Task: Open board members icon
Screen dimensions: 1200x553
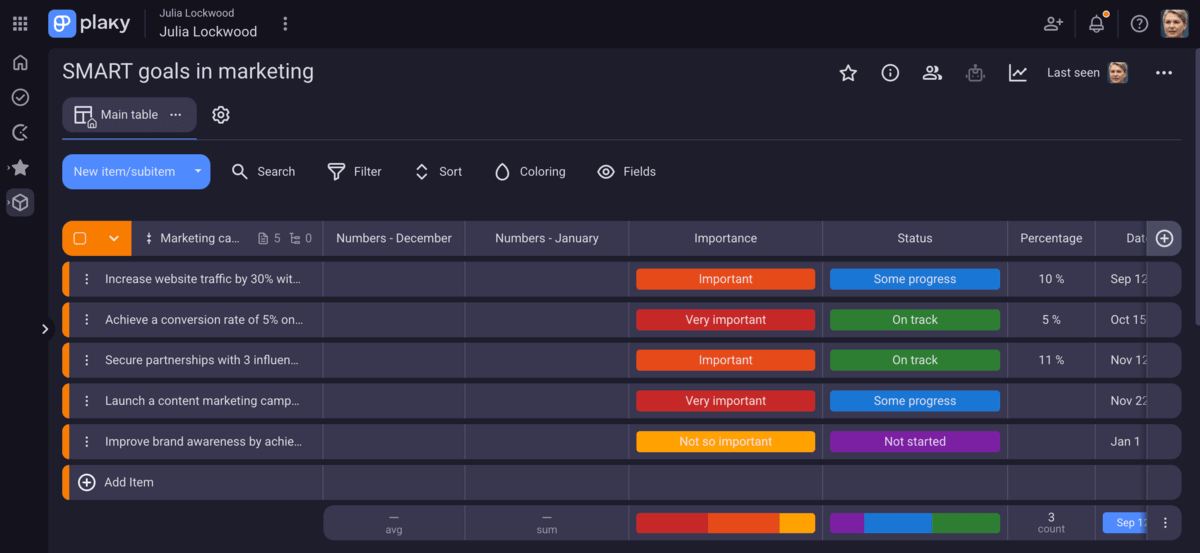Action: (932, 73)
